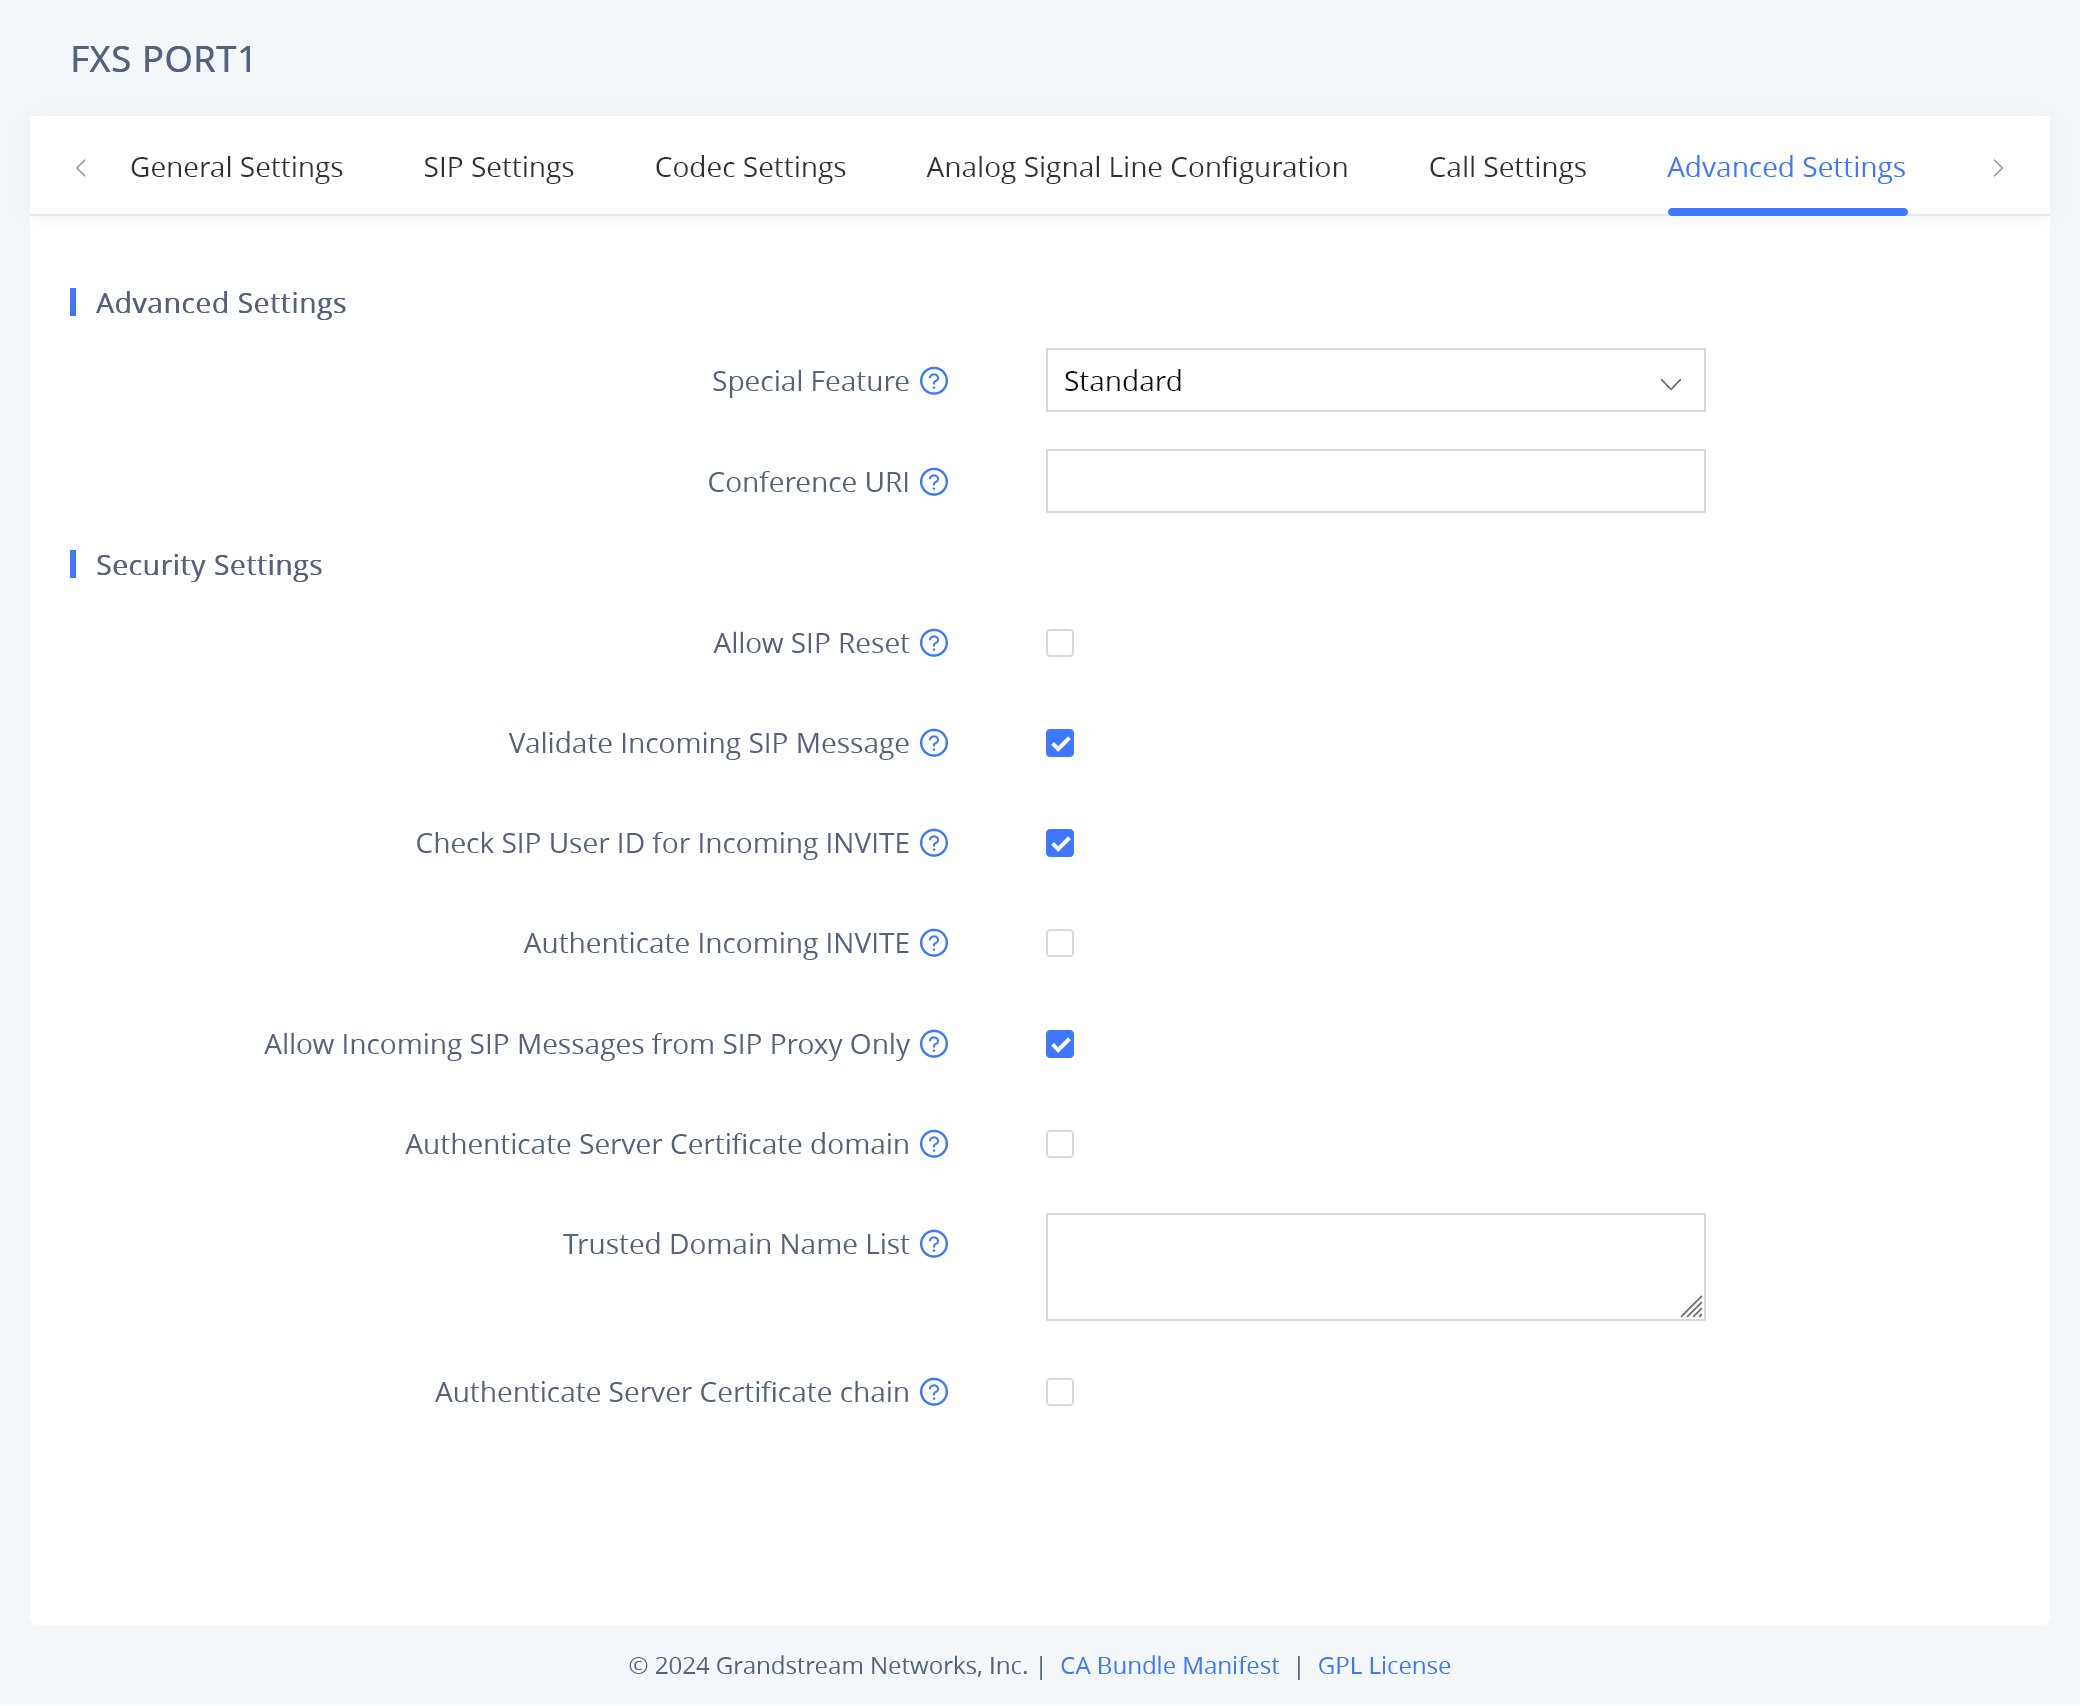This screenshot has width=2080, height=1706.
Task: Switch to the SIP Settings tab
Action: click(x=498, y=167)
